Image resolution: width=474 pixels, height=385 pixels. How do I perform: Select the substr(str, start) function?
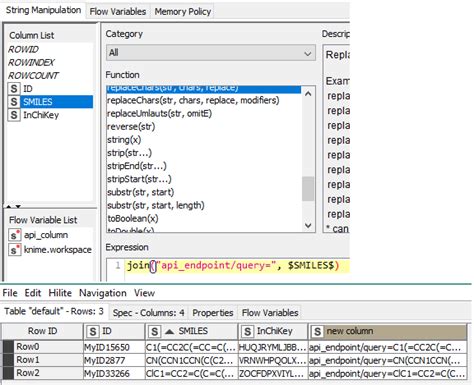coord(140,192)
